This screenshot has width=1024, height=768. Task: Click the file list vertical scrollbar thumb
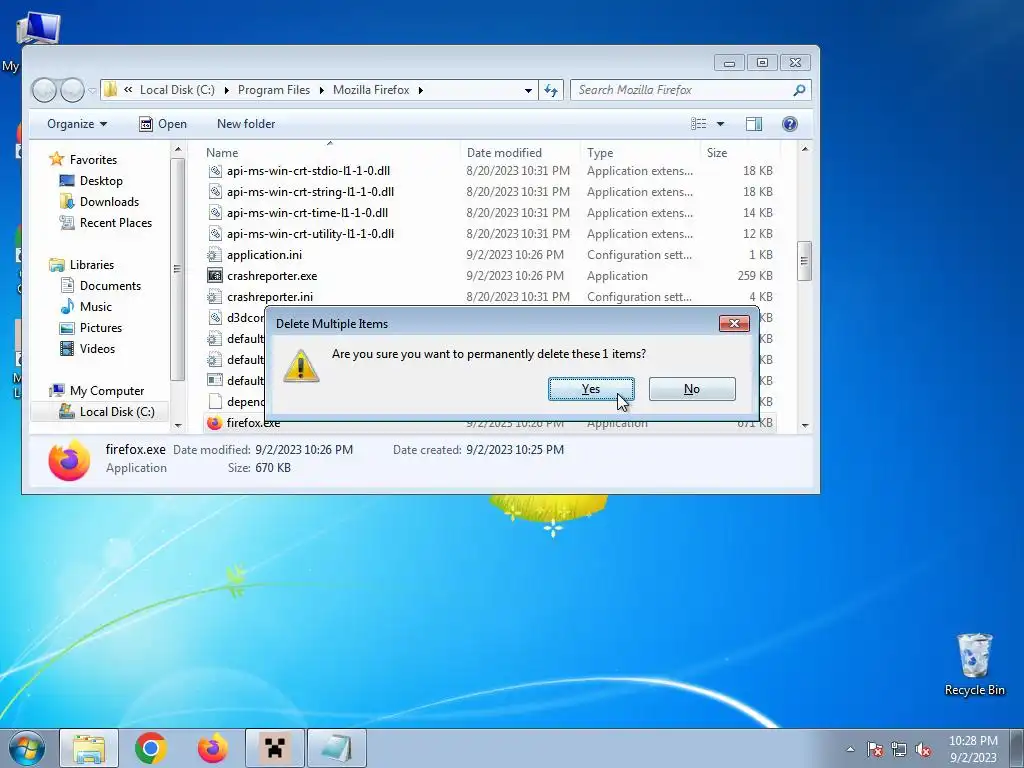pyautogui.click(x=805, y=261)
